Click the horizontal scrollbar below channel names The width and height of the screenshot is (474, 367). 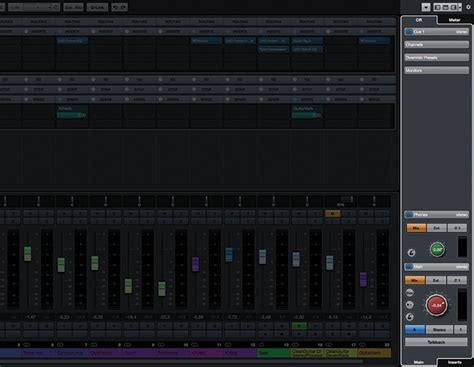point(181,361)
